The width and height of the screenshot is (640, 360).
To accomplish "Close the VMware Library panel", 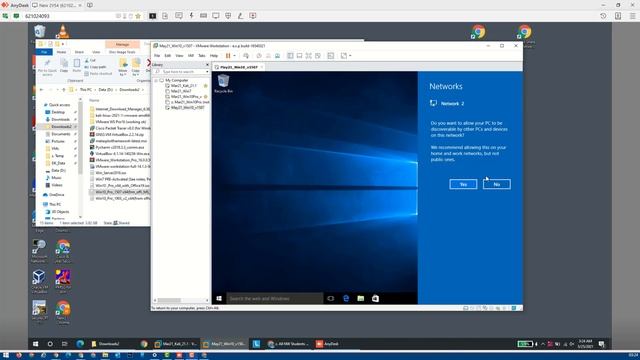I will click(207, 65).
